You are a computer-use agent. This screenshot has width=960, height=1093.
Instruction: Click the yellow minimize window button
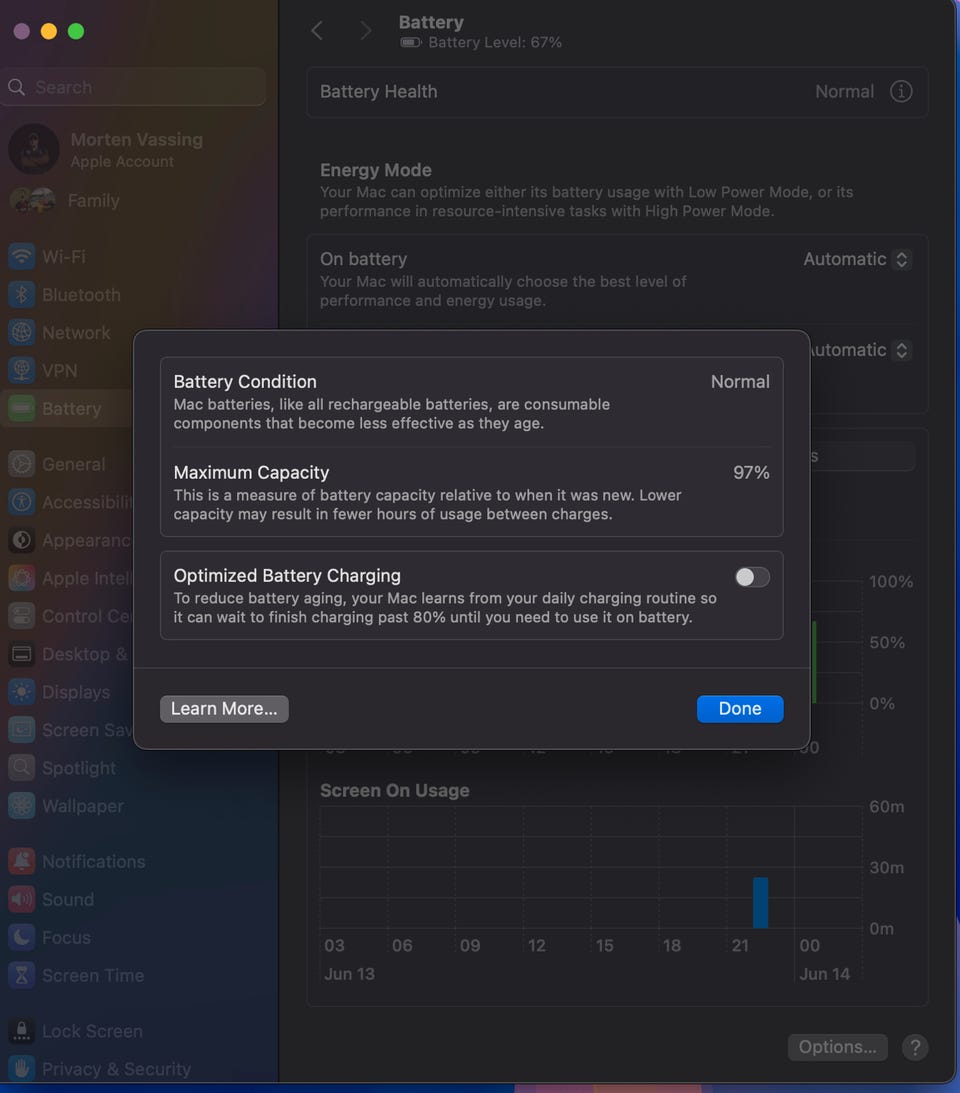(49, 31)
